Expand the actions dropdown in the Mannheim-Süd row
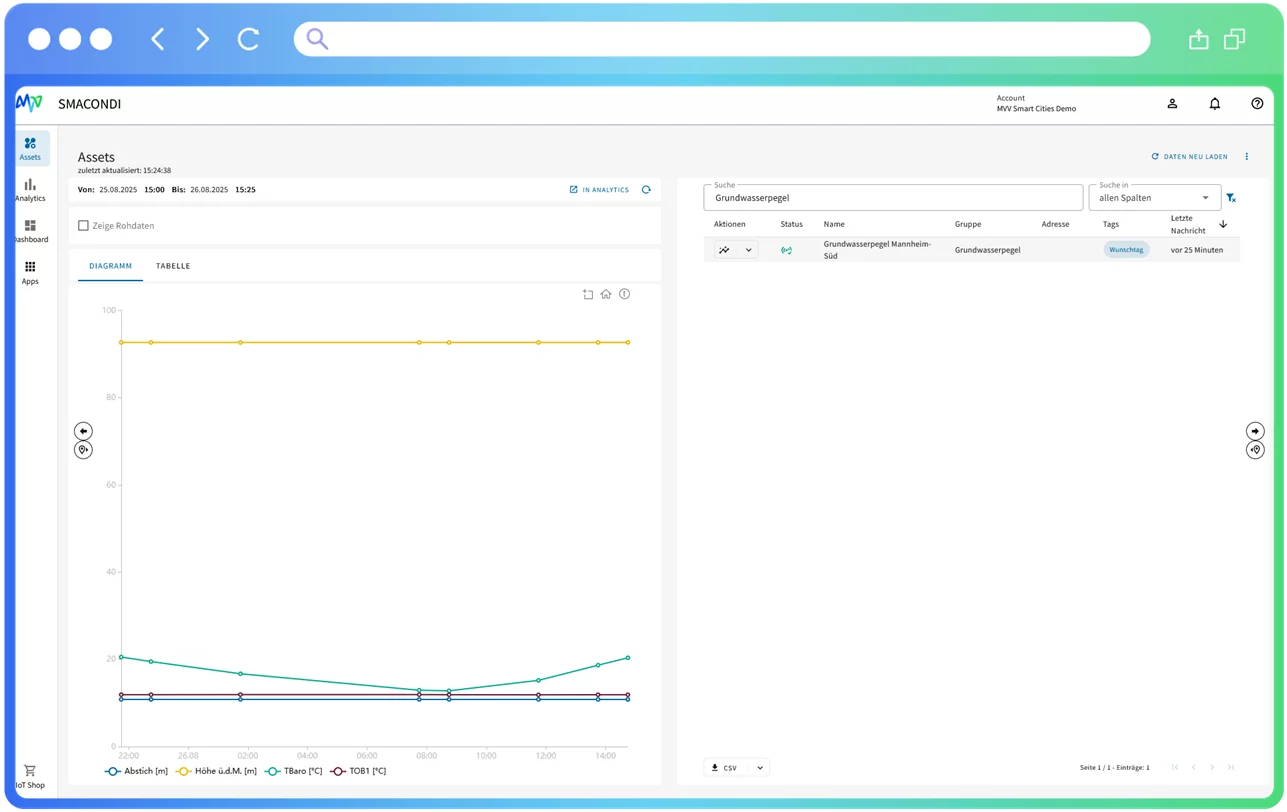The height and width of the screenshot is (812, 1287). (748, 250)
